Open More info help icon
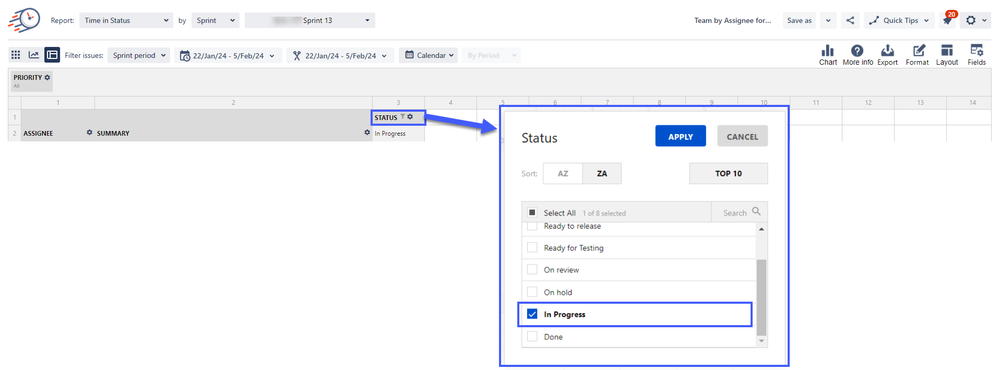The height and width of the screenshot is (370, 999). tap(858, 55)
